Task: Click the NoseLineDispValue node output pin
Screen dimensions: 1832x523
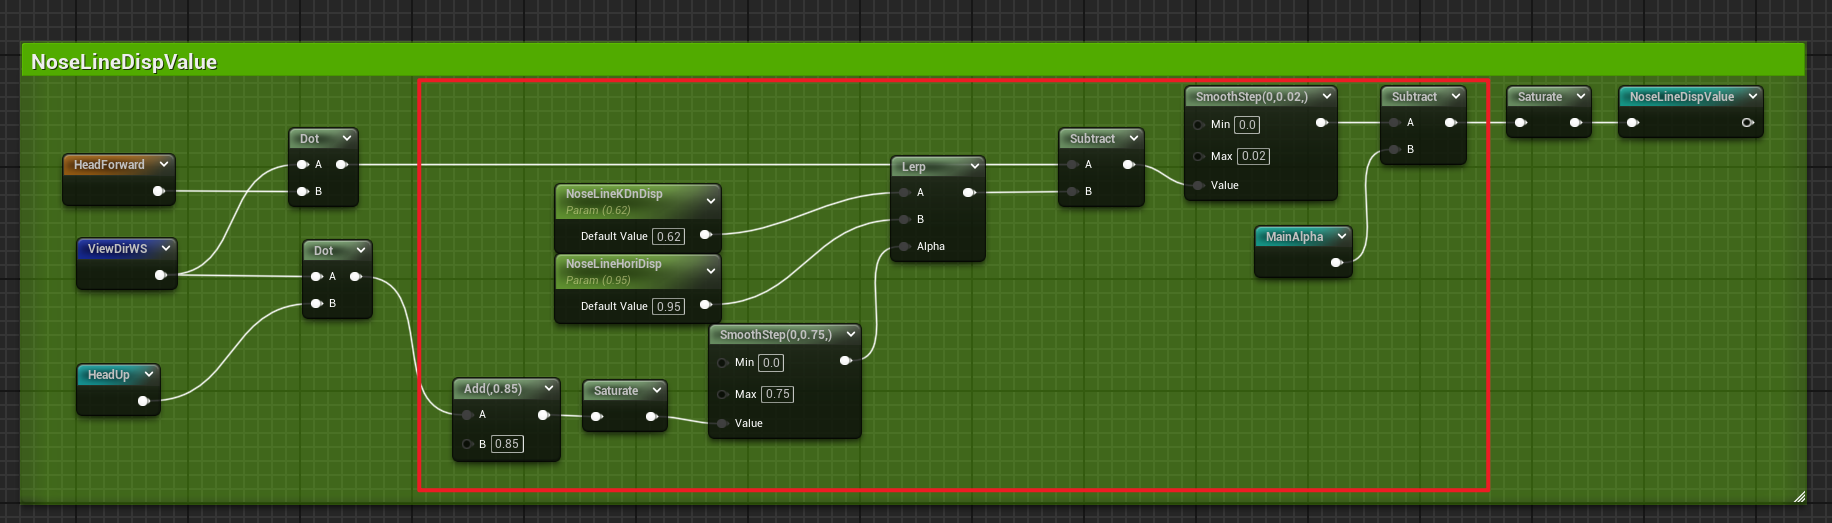Action: [x=1747, y=123]
